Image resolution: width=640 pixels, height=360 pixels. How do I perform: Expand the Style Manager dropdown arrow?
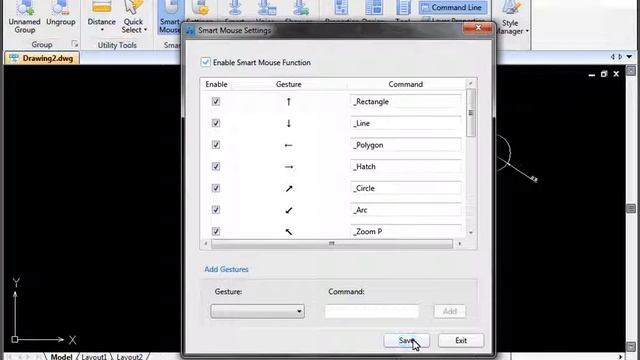coord(527,31)
